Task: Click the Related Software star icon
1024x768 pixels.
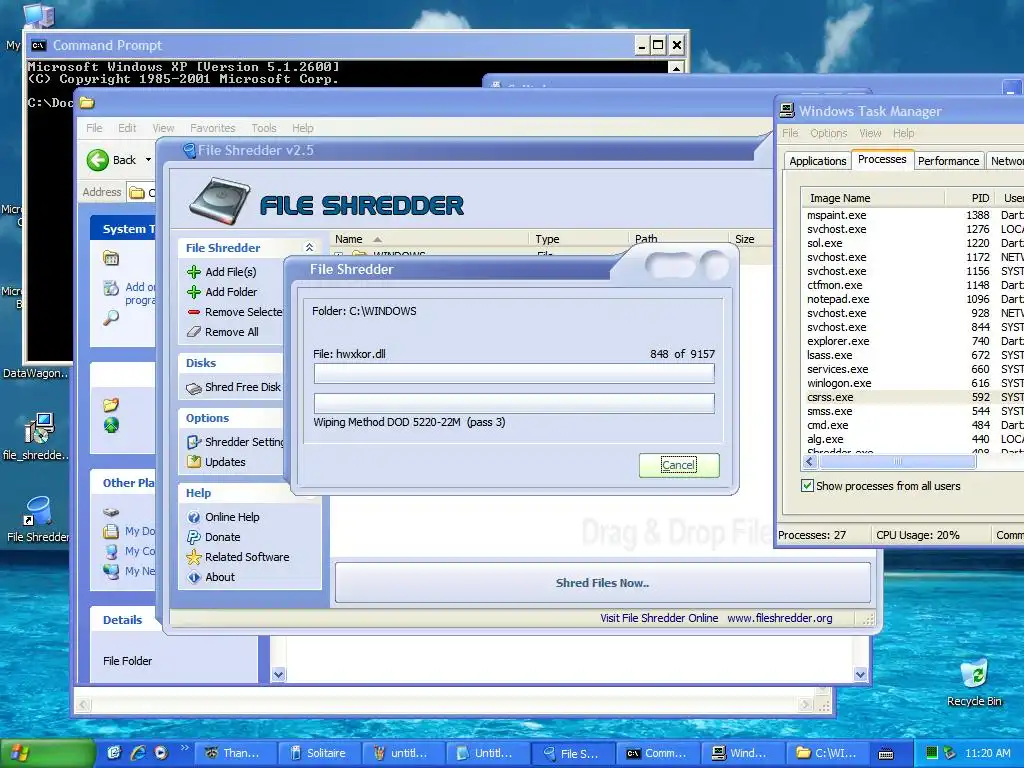Action: coord(194,557)
